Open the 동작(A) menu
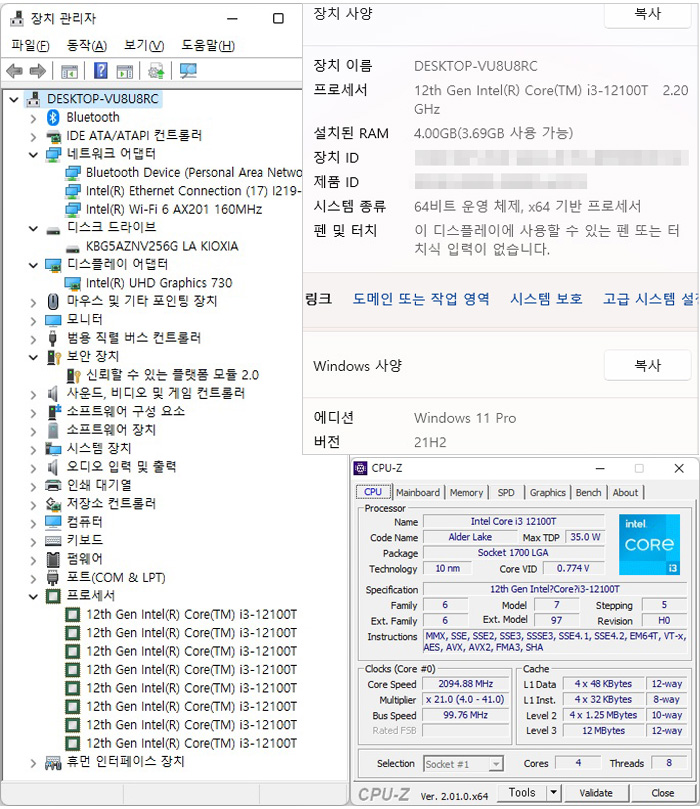 pyautogui.click(x=87, y=46)
